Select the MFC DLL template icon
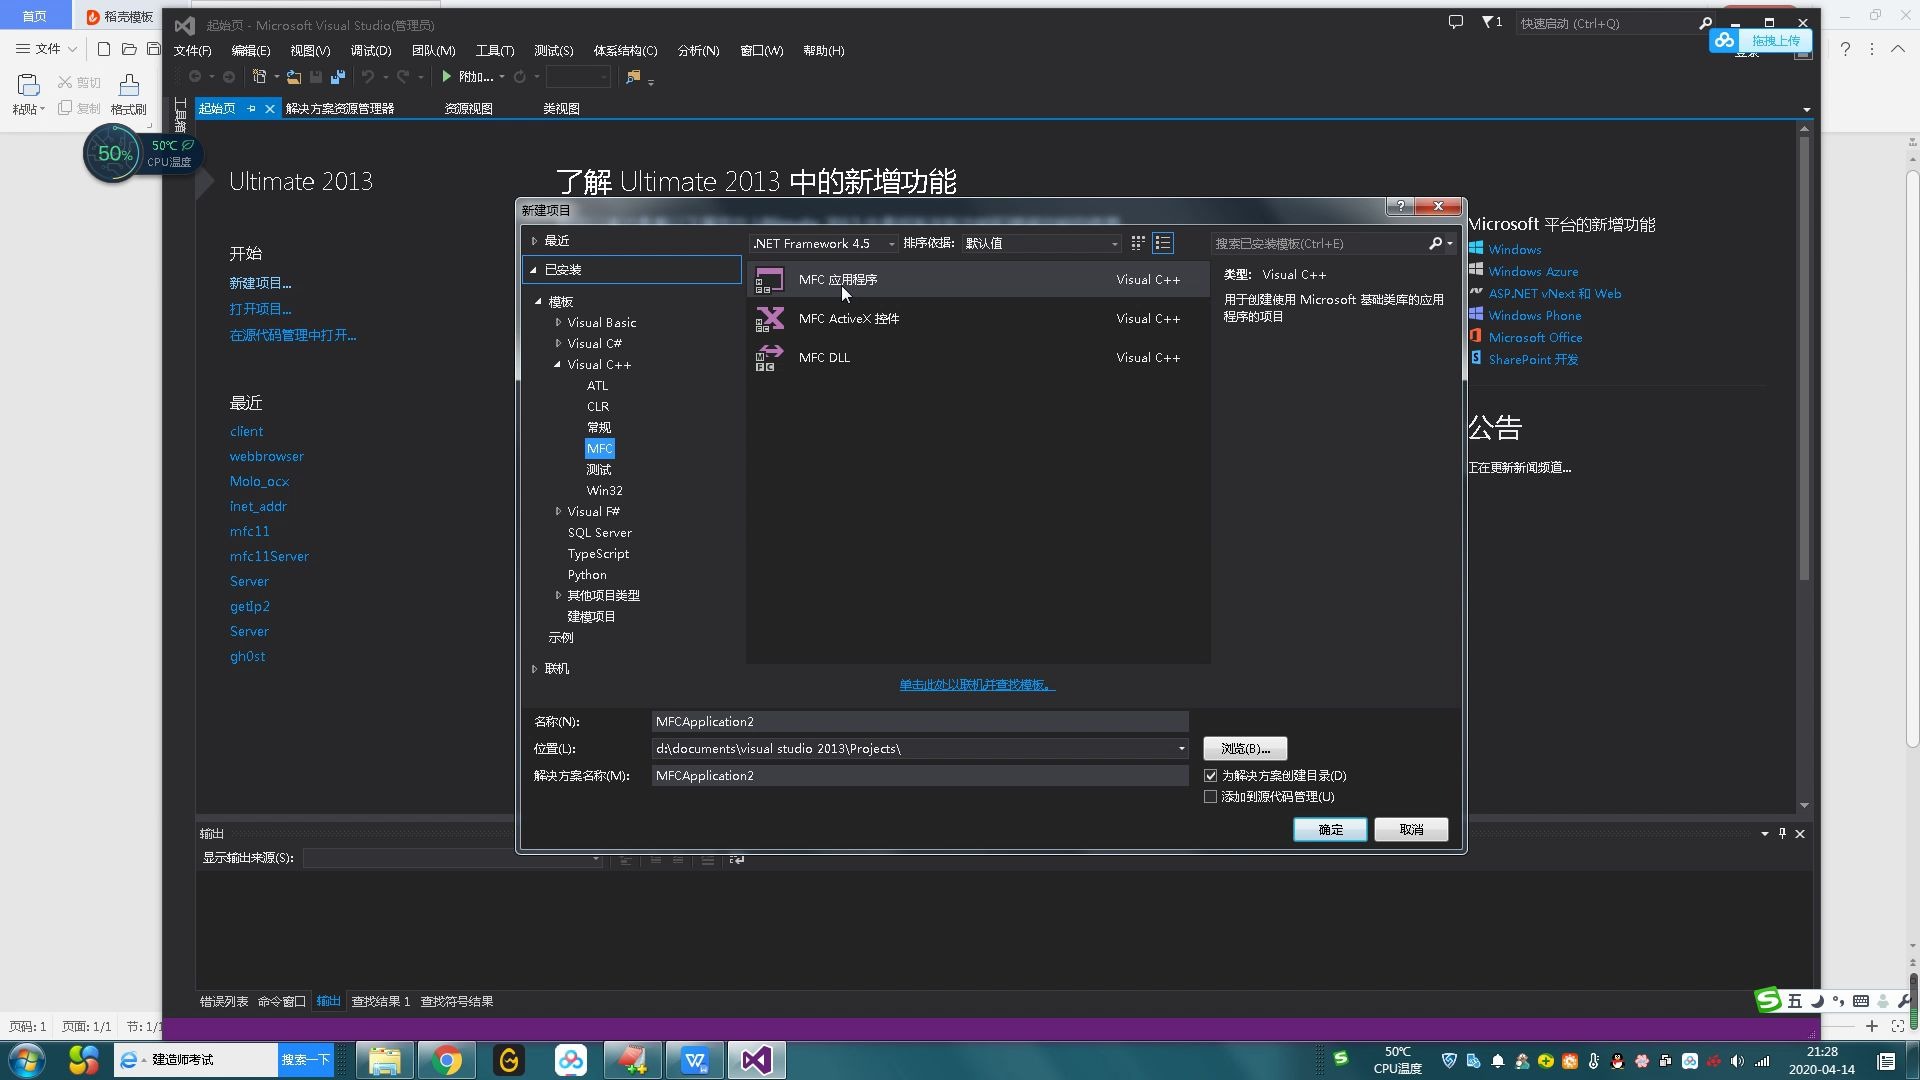Viewport: 1920px width, 1080px height. click(769, 358)
